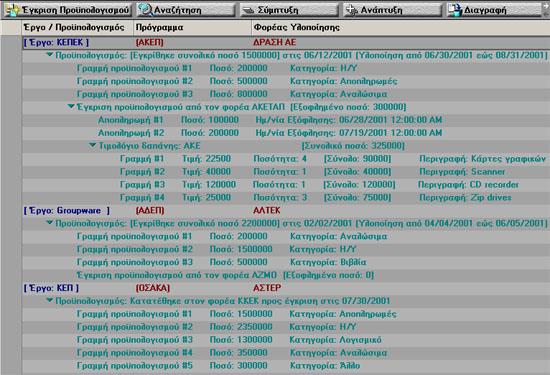
Task: Open the Αναζήτηση search button
Action: point(186,10)
